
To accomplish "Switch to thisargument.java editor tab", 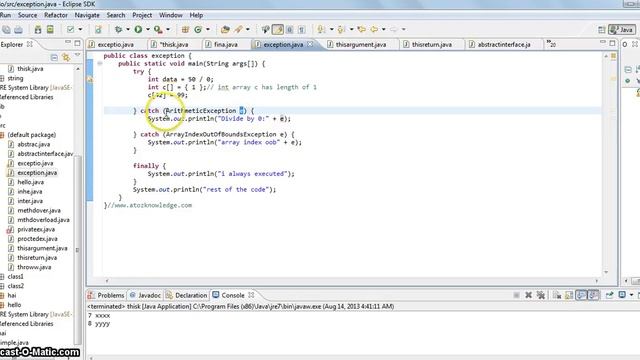I will click(x=360, y=44).
